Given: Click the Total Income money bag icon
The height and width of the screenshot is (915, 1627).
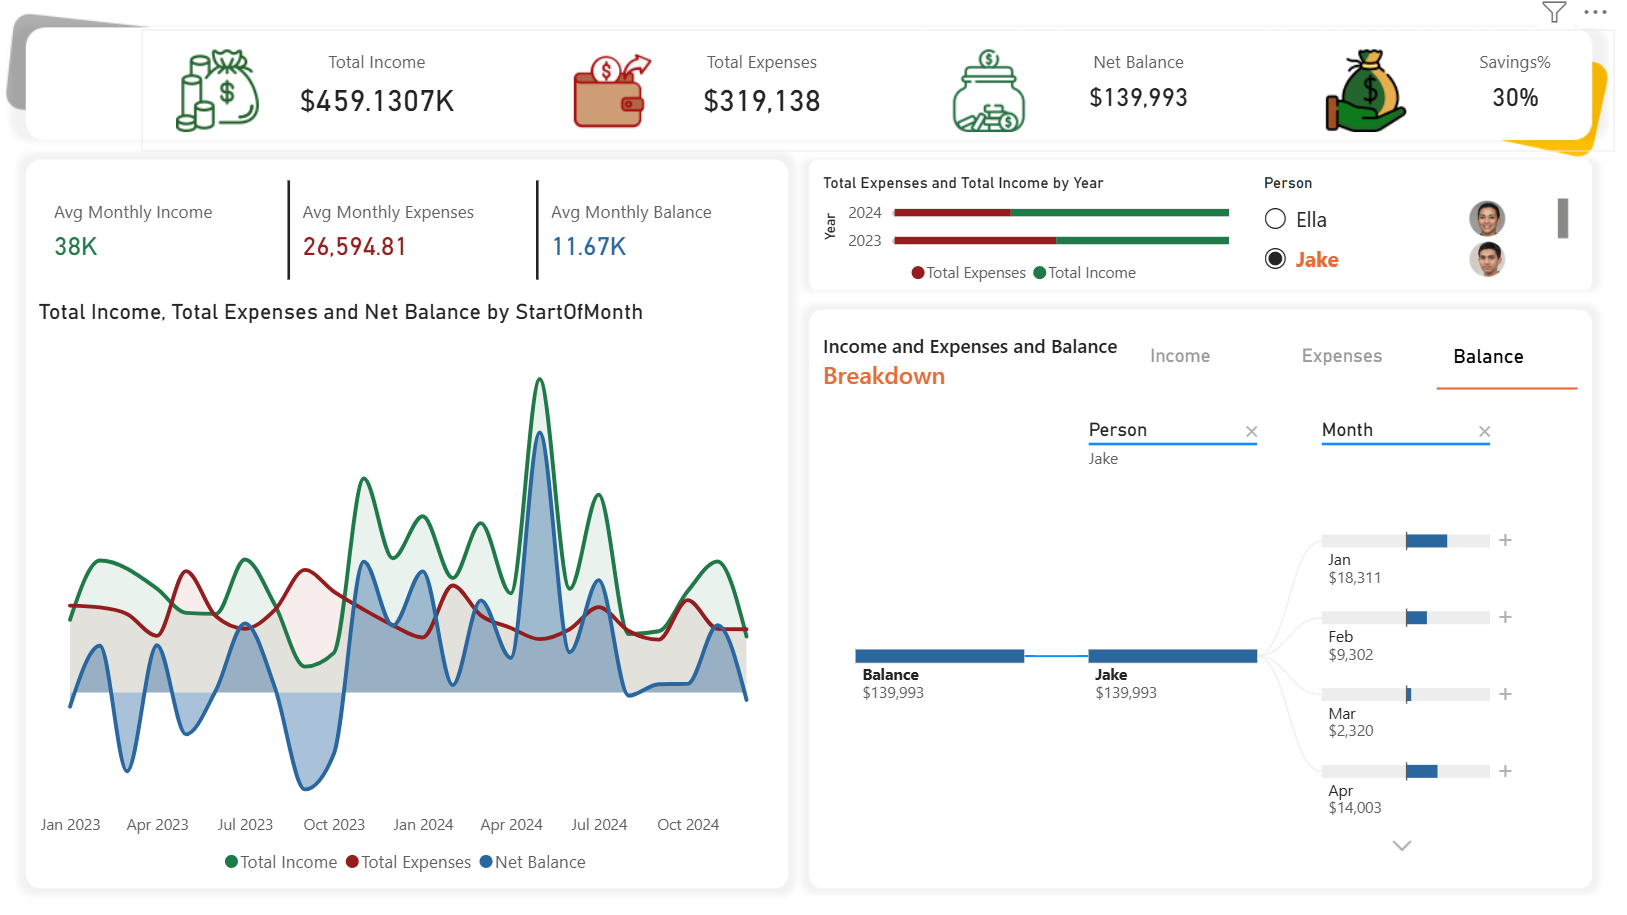Looking at the screenshot, I should [217, 90].
